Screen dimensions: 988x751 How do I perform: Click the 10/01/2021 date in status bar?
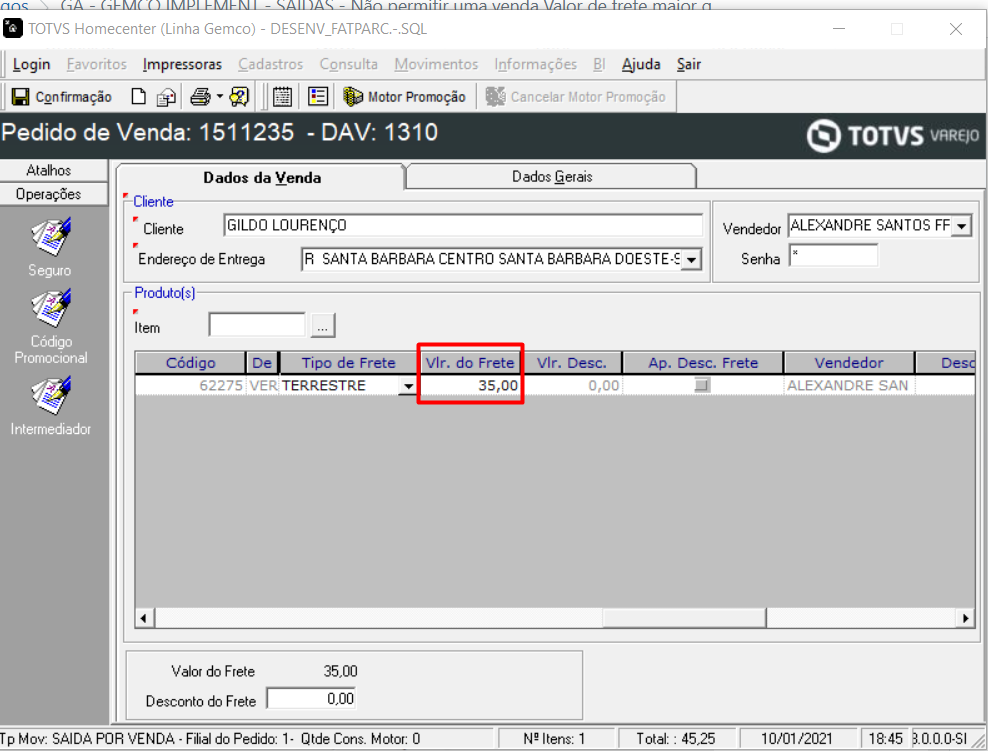tap(796, 738)
